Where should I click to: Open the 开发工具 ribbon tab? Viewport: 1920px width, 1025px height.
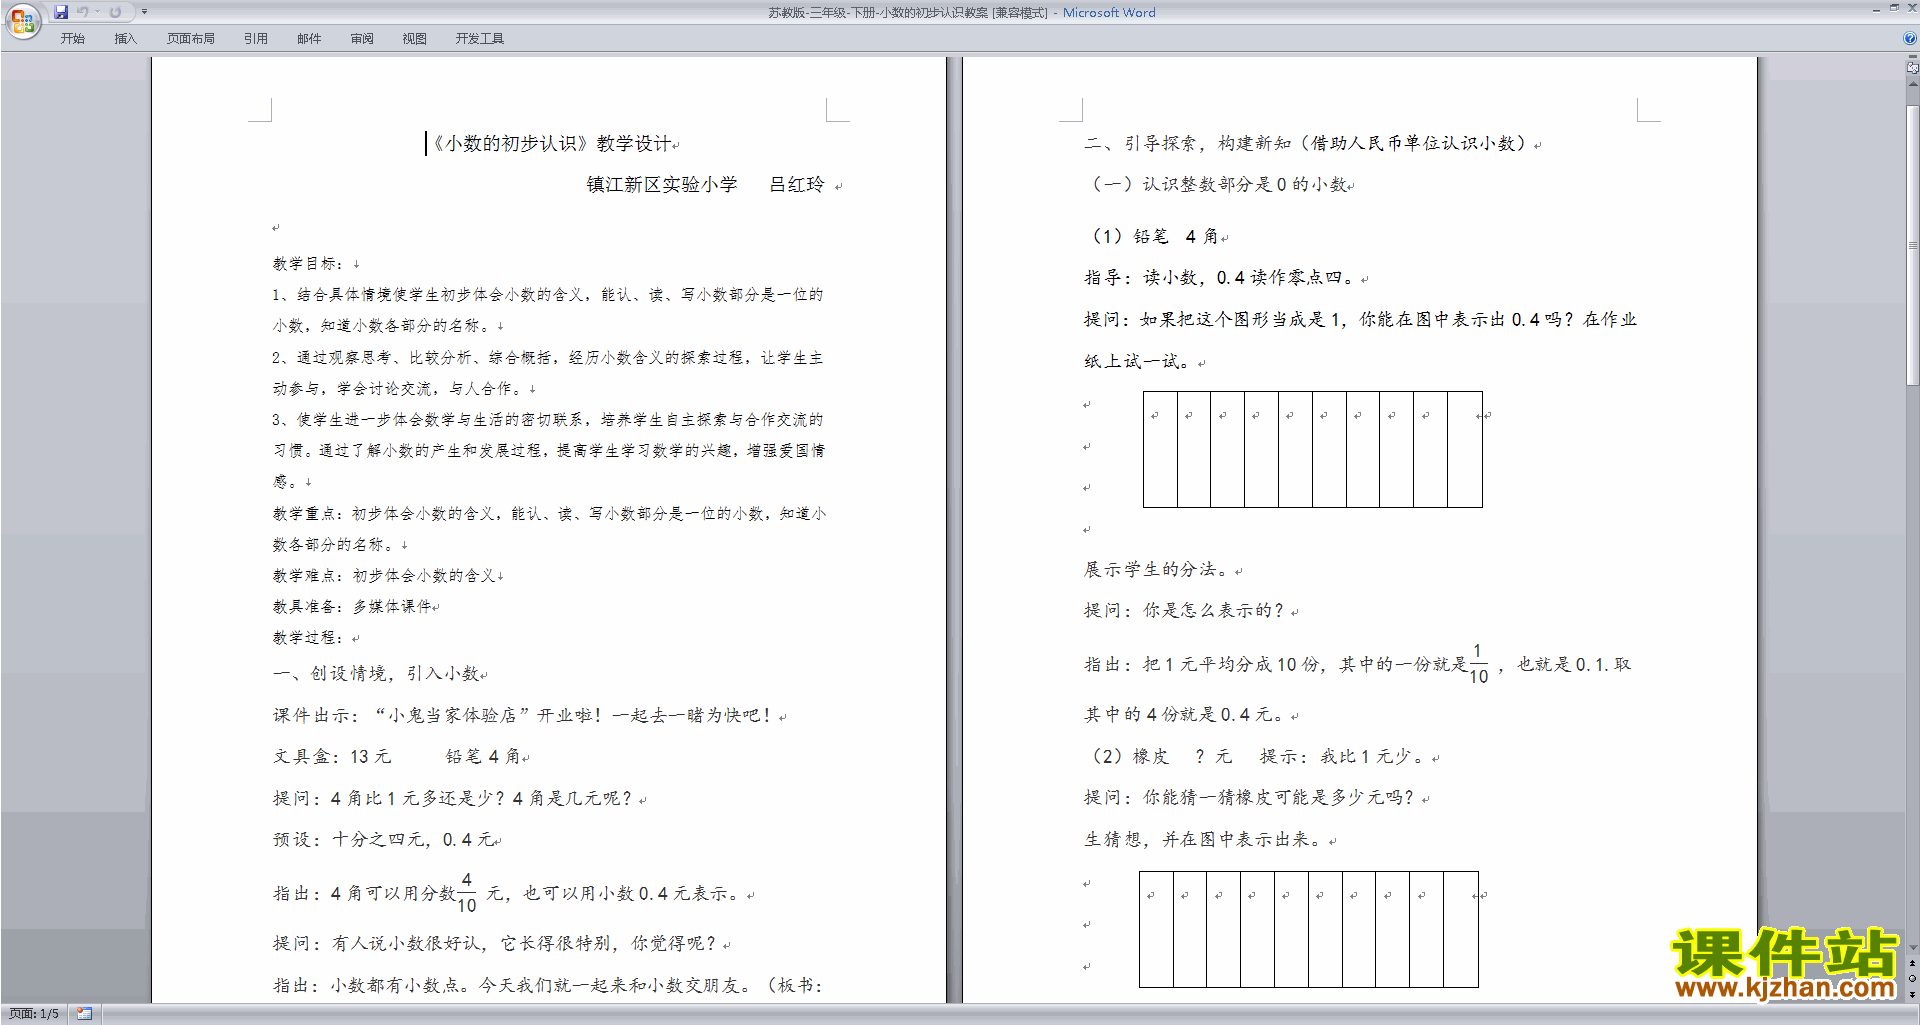click(x=480, y=39)
